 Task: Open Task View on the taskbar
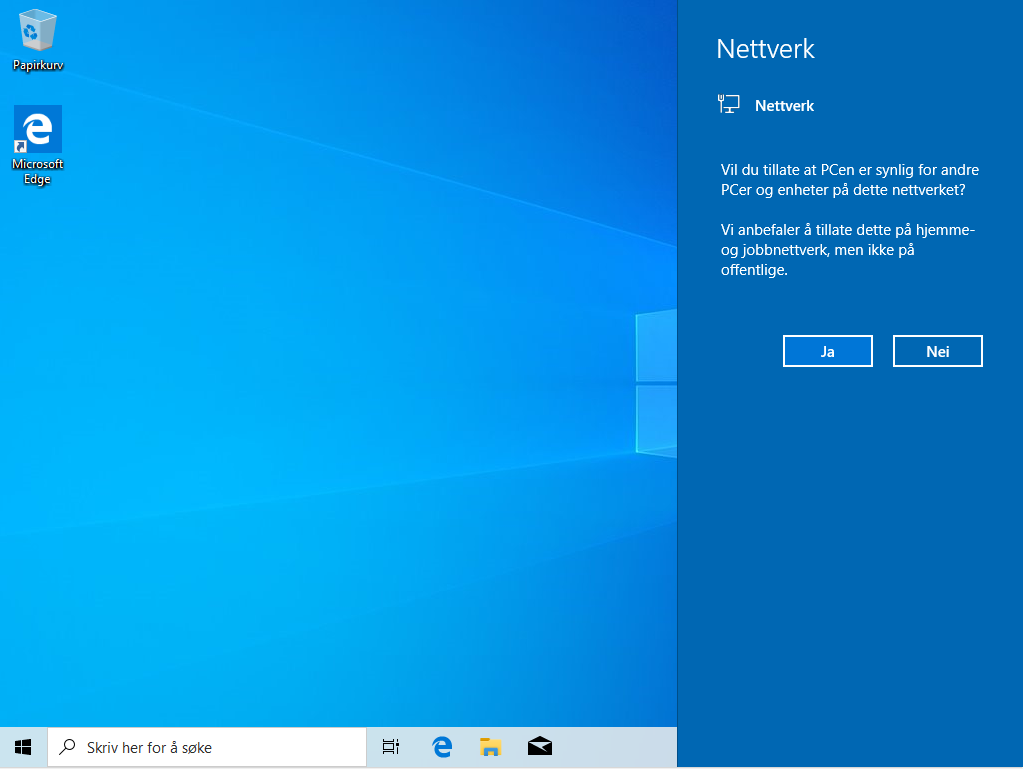click(x=390, y=747)
